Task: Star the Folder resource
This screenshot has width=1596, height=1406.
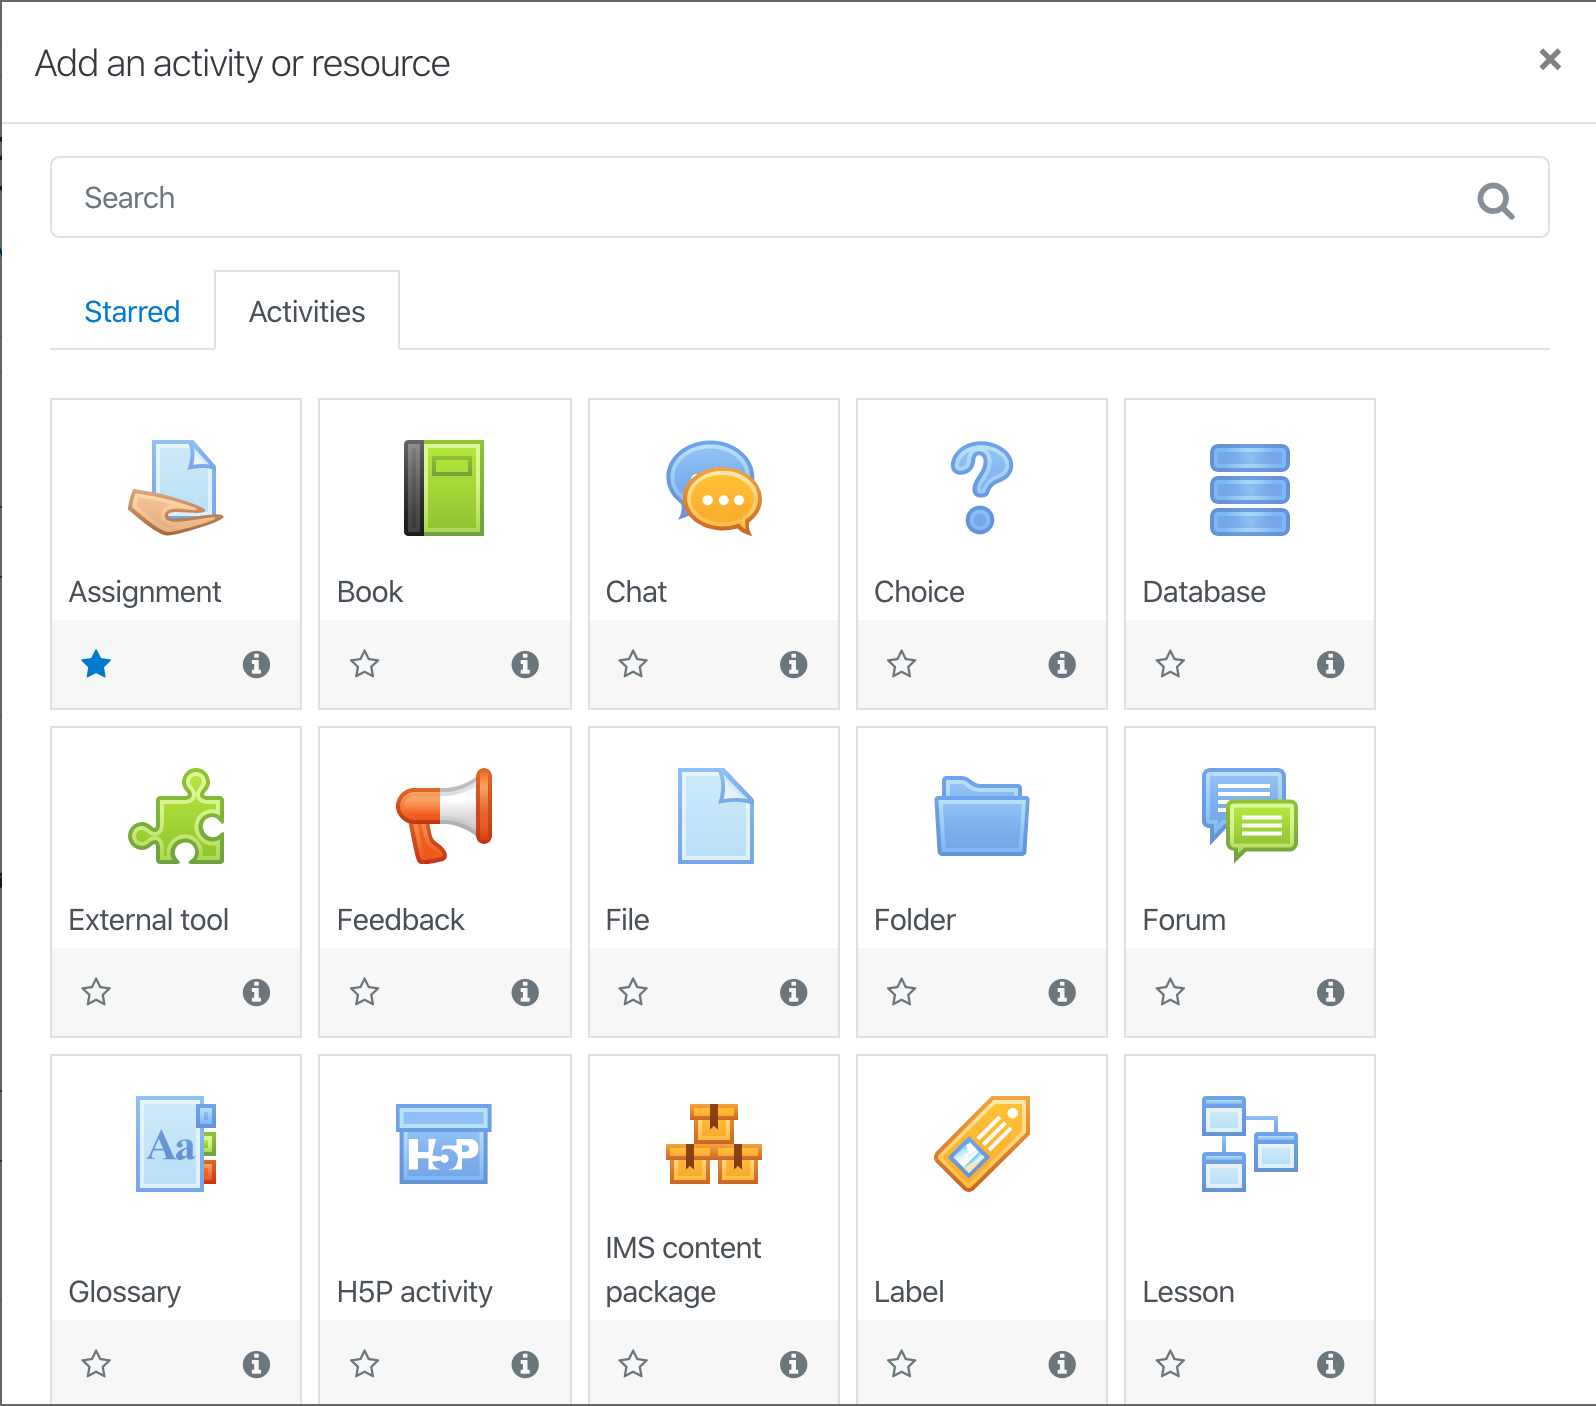Action: tap(902, 992)
